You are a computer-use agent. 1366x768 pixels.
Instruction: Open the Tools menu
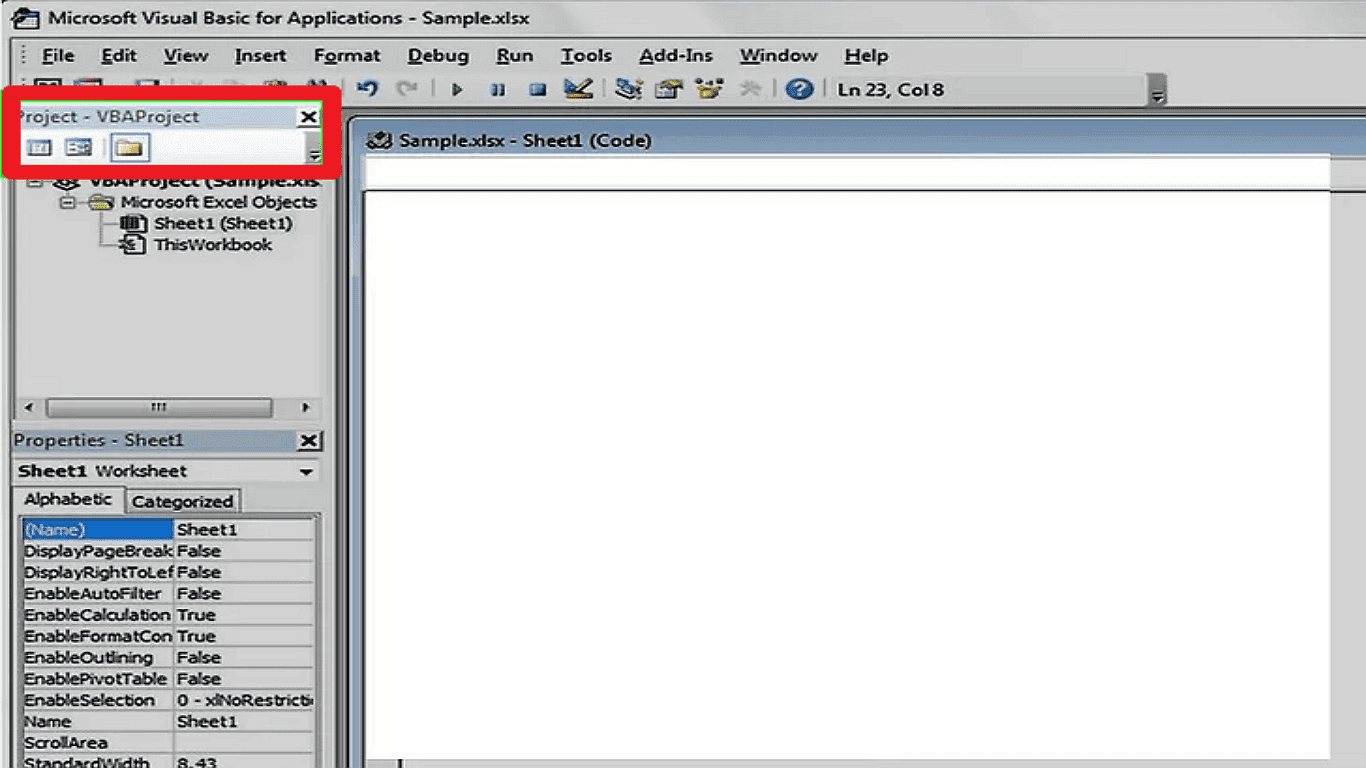[x=586, y=56]
